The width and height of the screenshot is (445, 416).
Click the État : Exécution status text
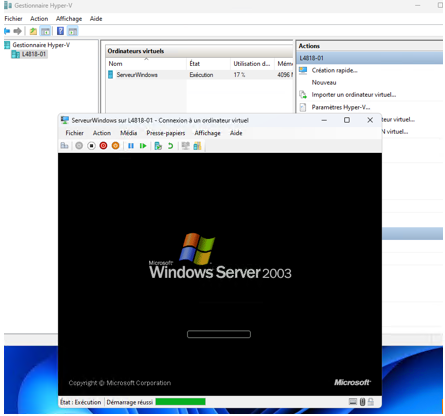point(81,402)
